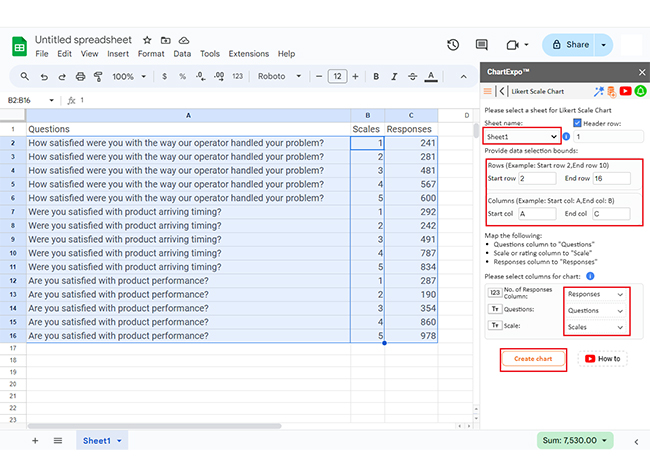Open the Responses column dropdown
650x473 pixels.
coord(595,294)
